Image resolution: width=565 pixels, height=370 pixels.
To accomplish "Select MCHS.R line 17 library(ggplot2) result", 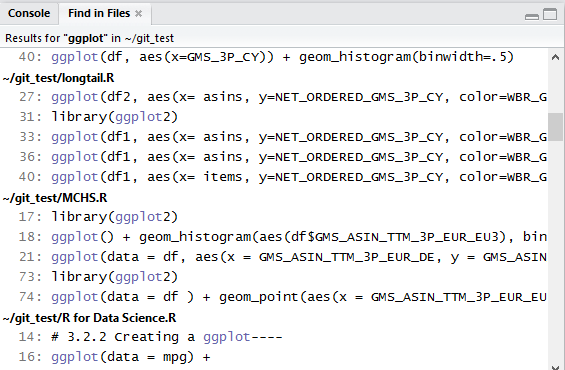I will point(274,217).
